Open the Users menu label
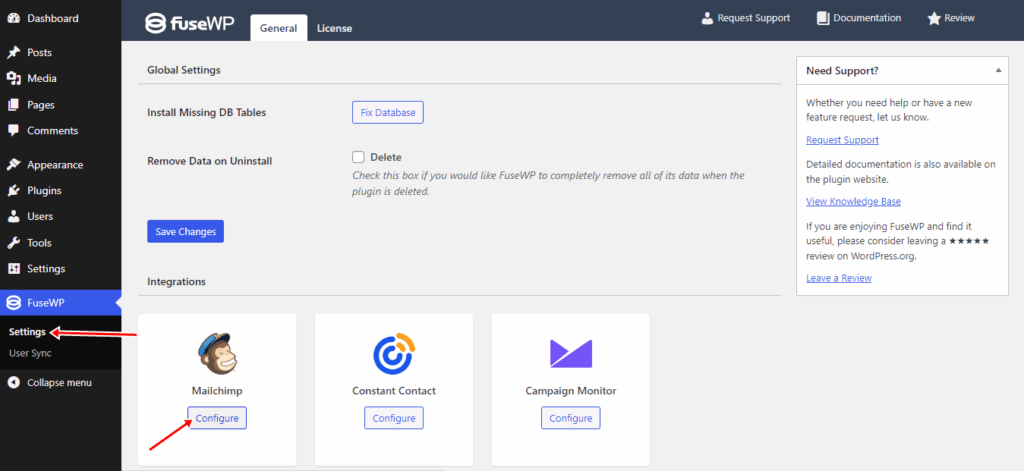The height and width of the screenshot is (471, 1024). pyautogui.click(x=40, y=216)
